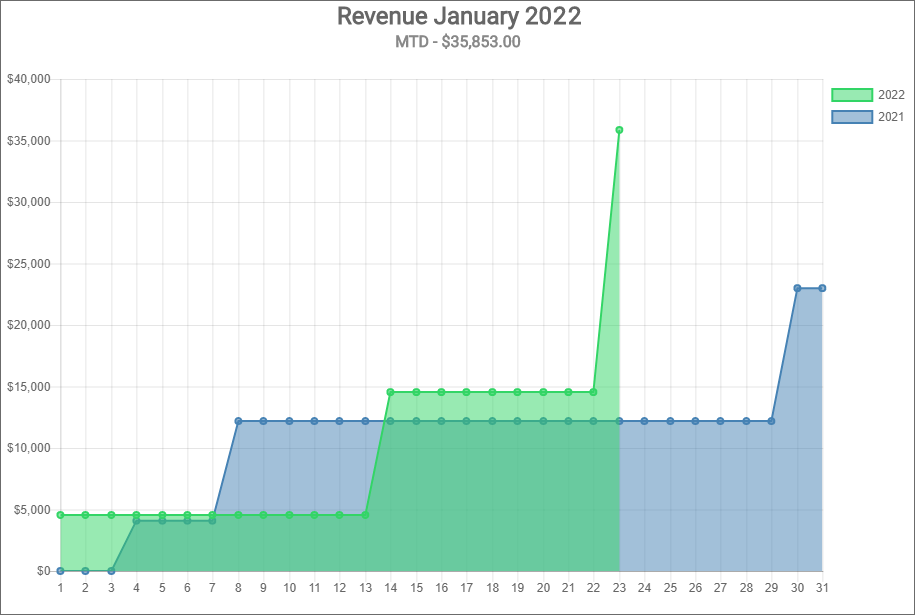915x615 pixels.
Task: Select the day 8 blue data point
Action: pos(237,421)
